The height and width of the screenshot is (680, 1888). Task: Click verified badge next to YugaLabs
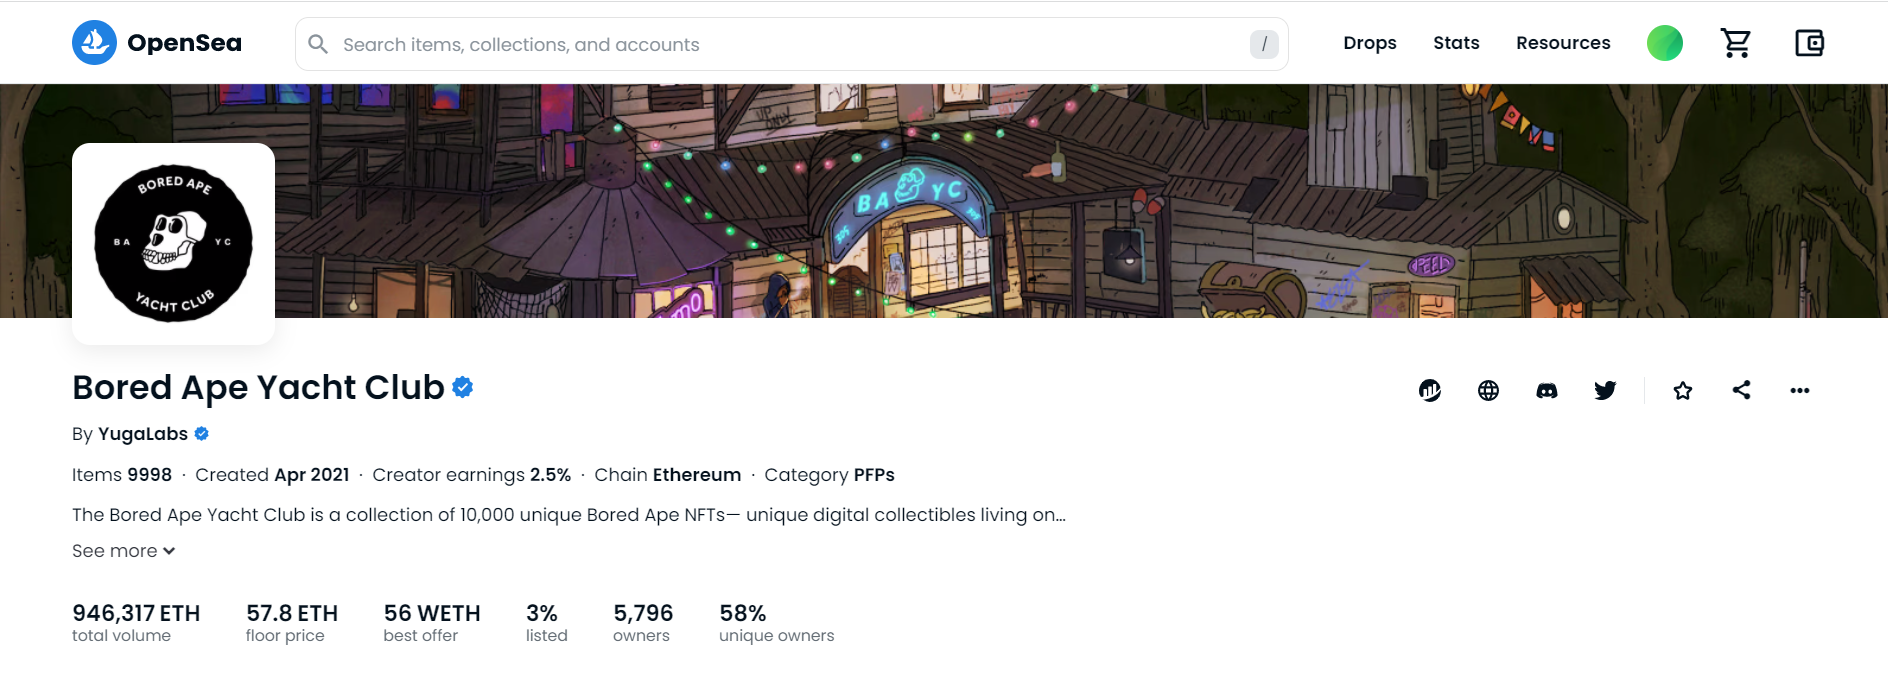coord(201,434)
